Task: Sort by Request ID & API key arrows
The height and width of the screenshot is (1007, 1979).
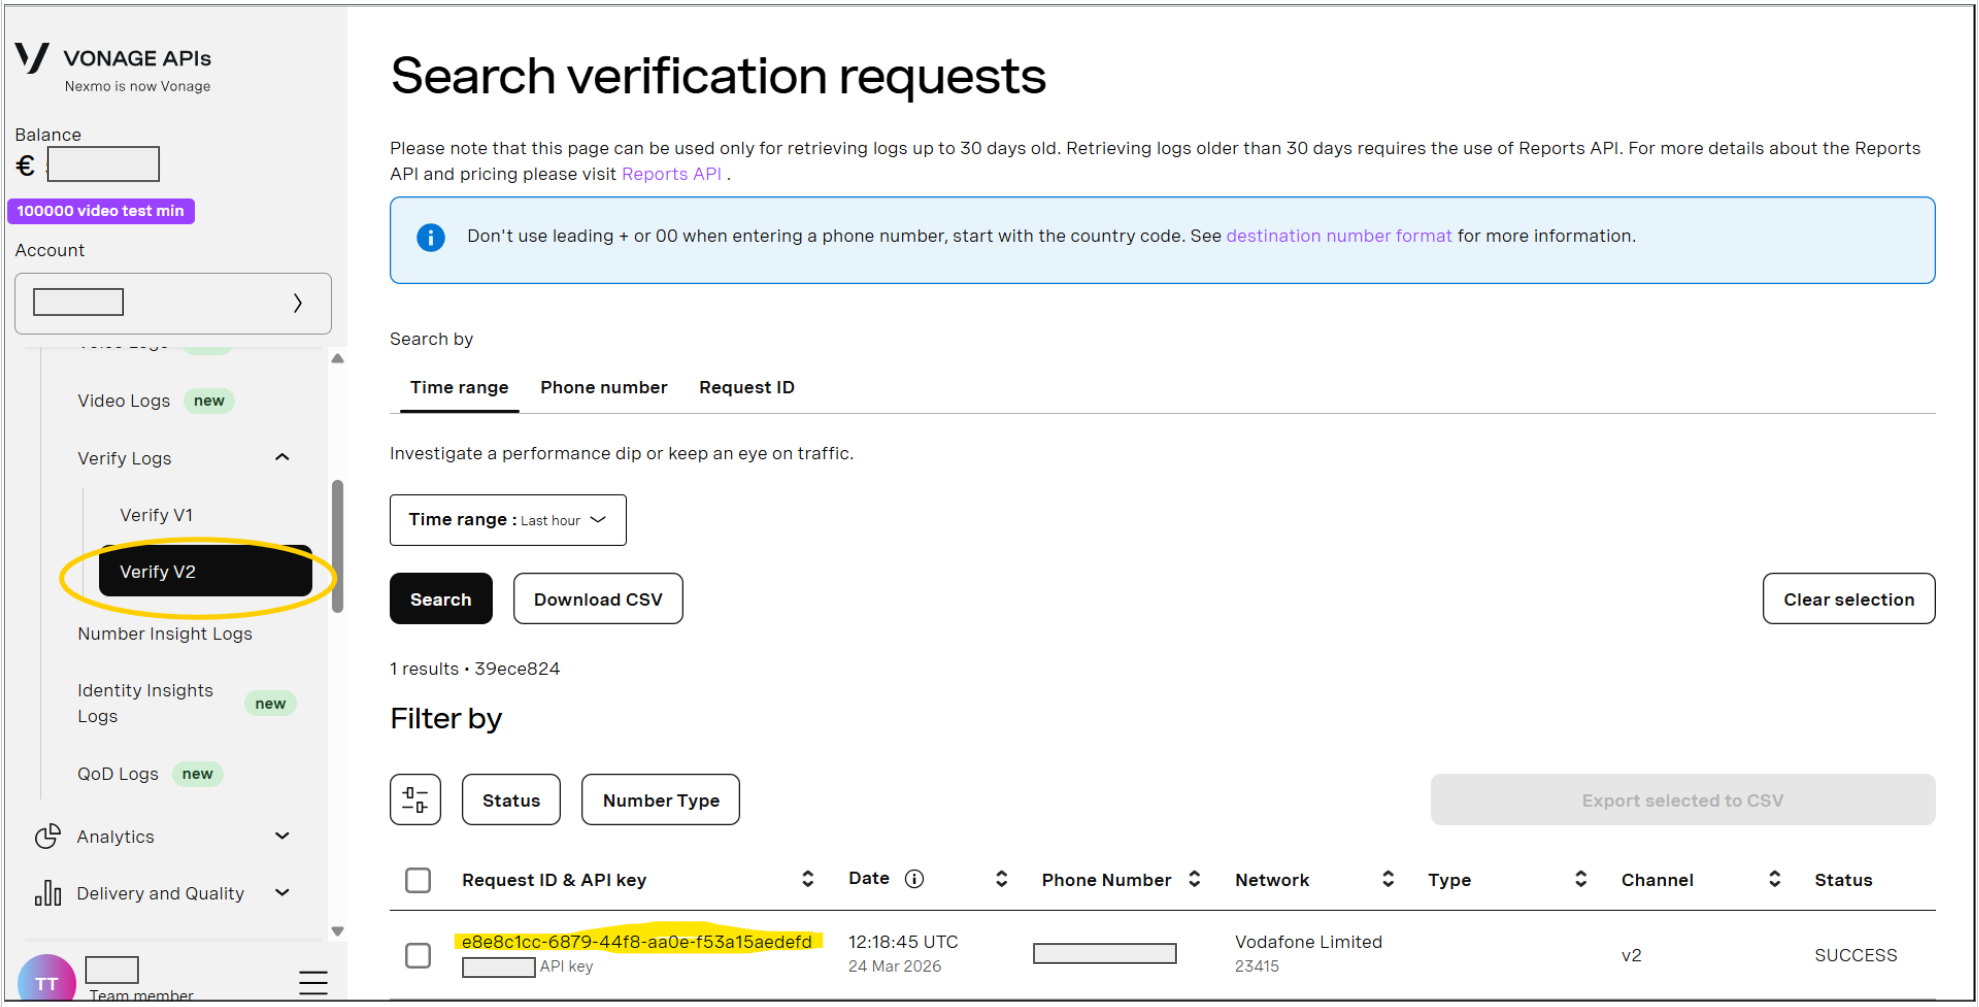Action: pos(808,879)
